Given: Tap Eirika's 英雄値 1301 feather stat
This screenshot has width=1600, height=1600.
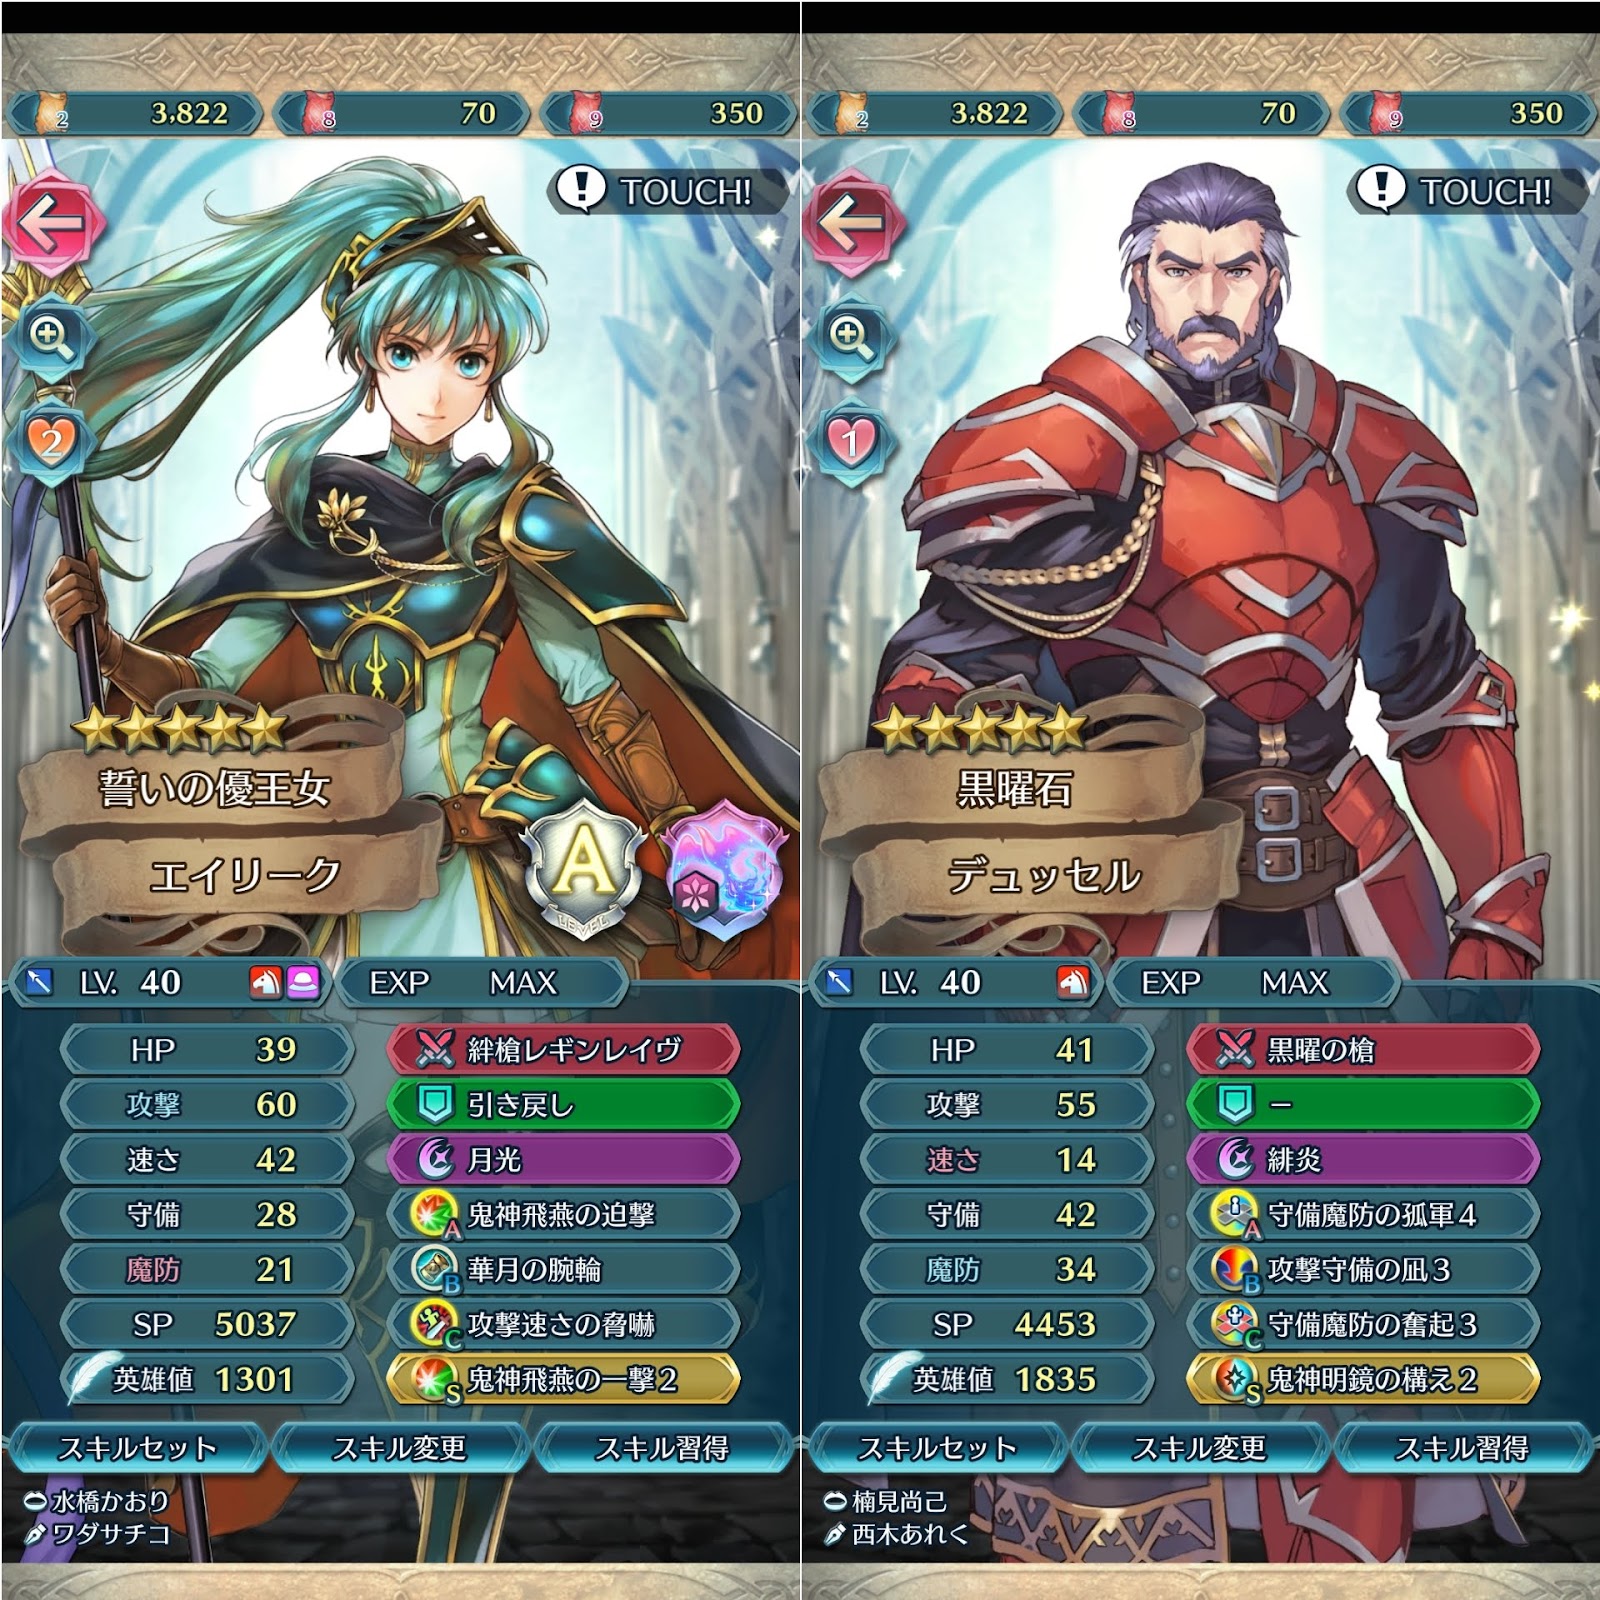Looking at the screenshot, I should [207, 1379].
